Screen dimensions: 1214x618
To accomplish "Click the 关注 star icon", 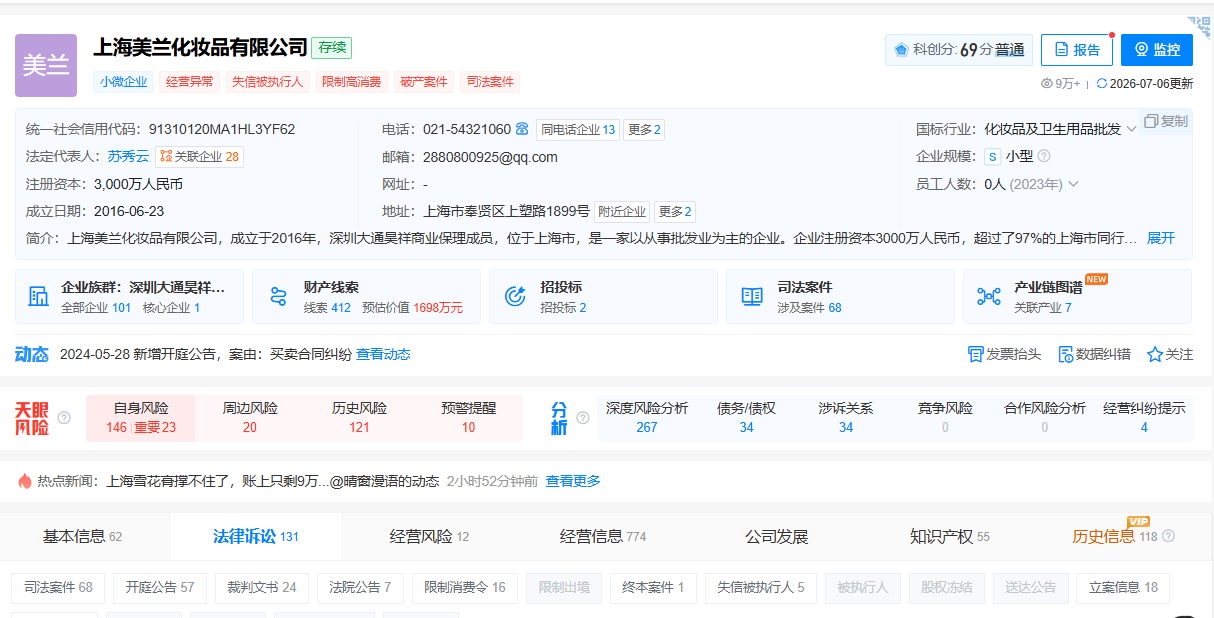I will tap(1154, 354).
